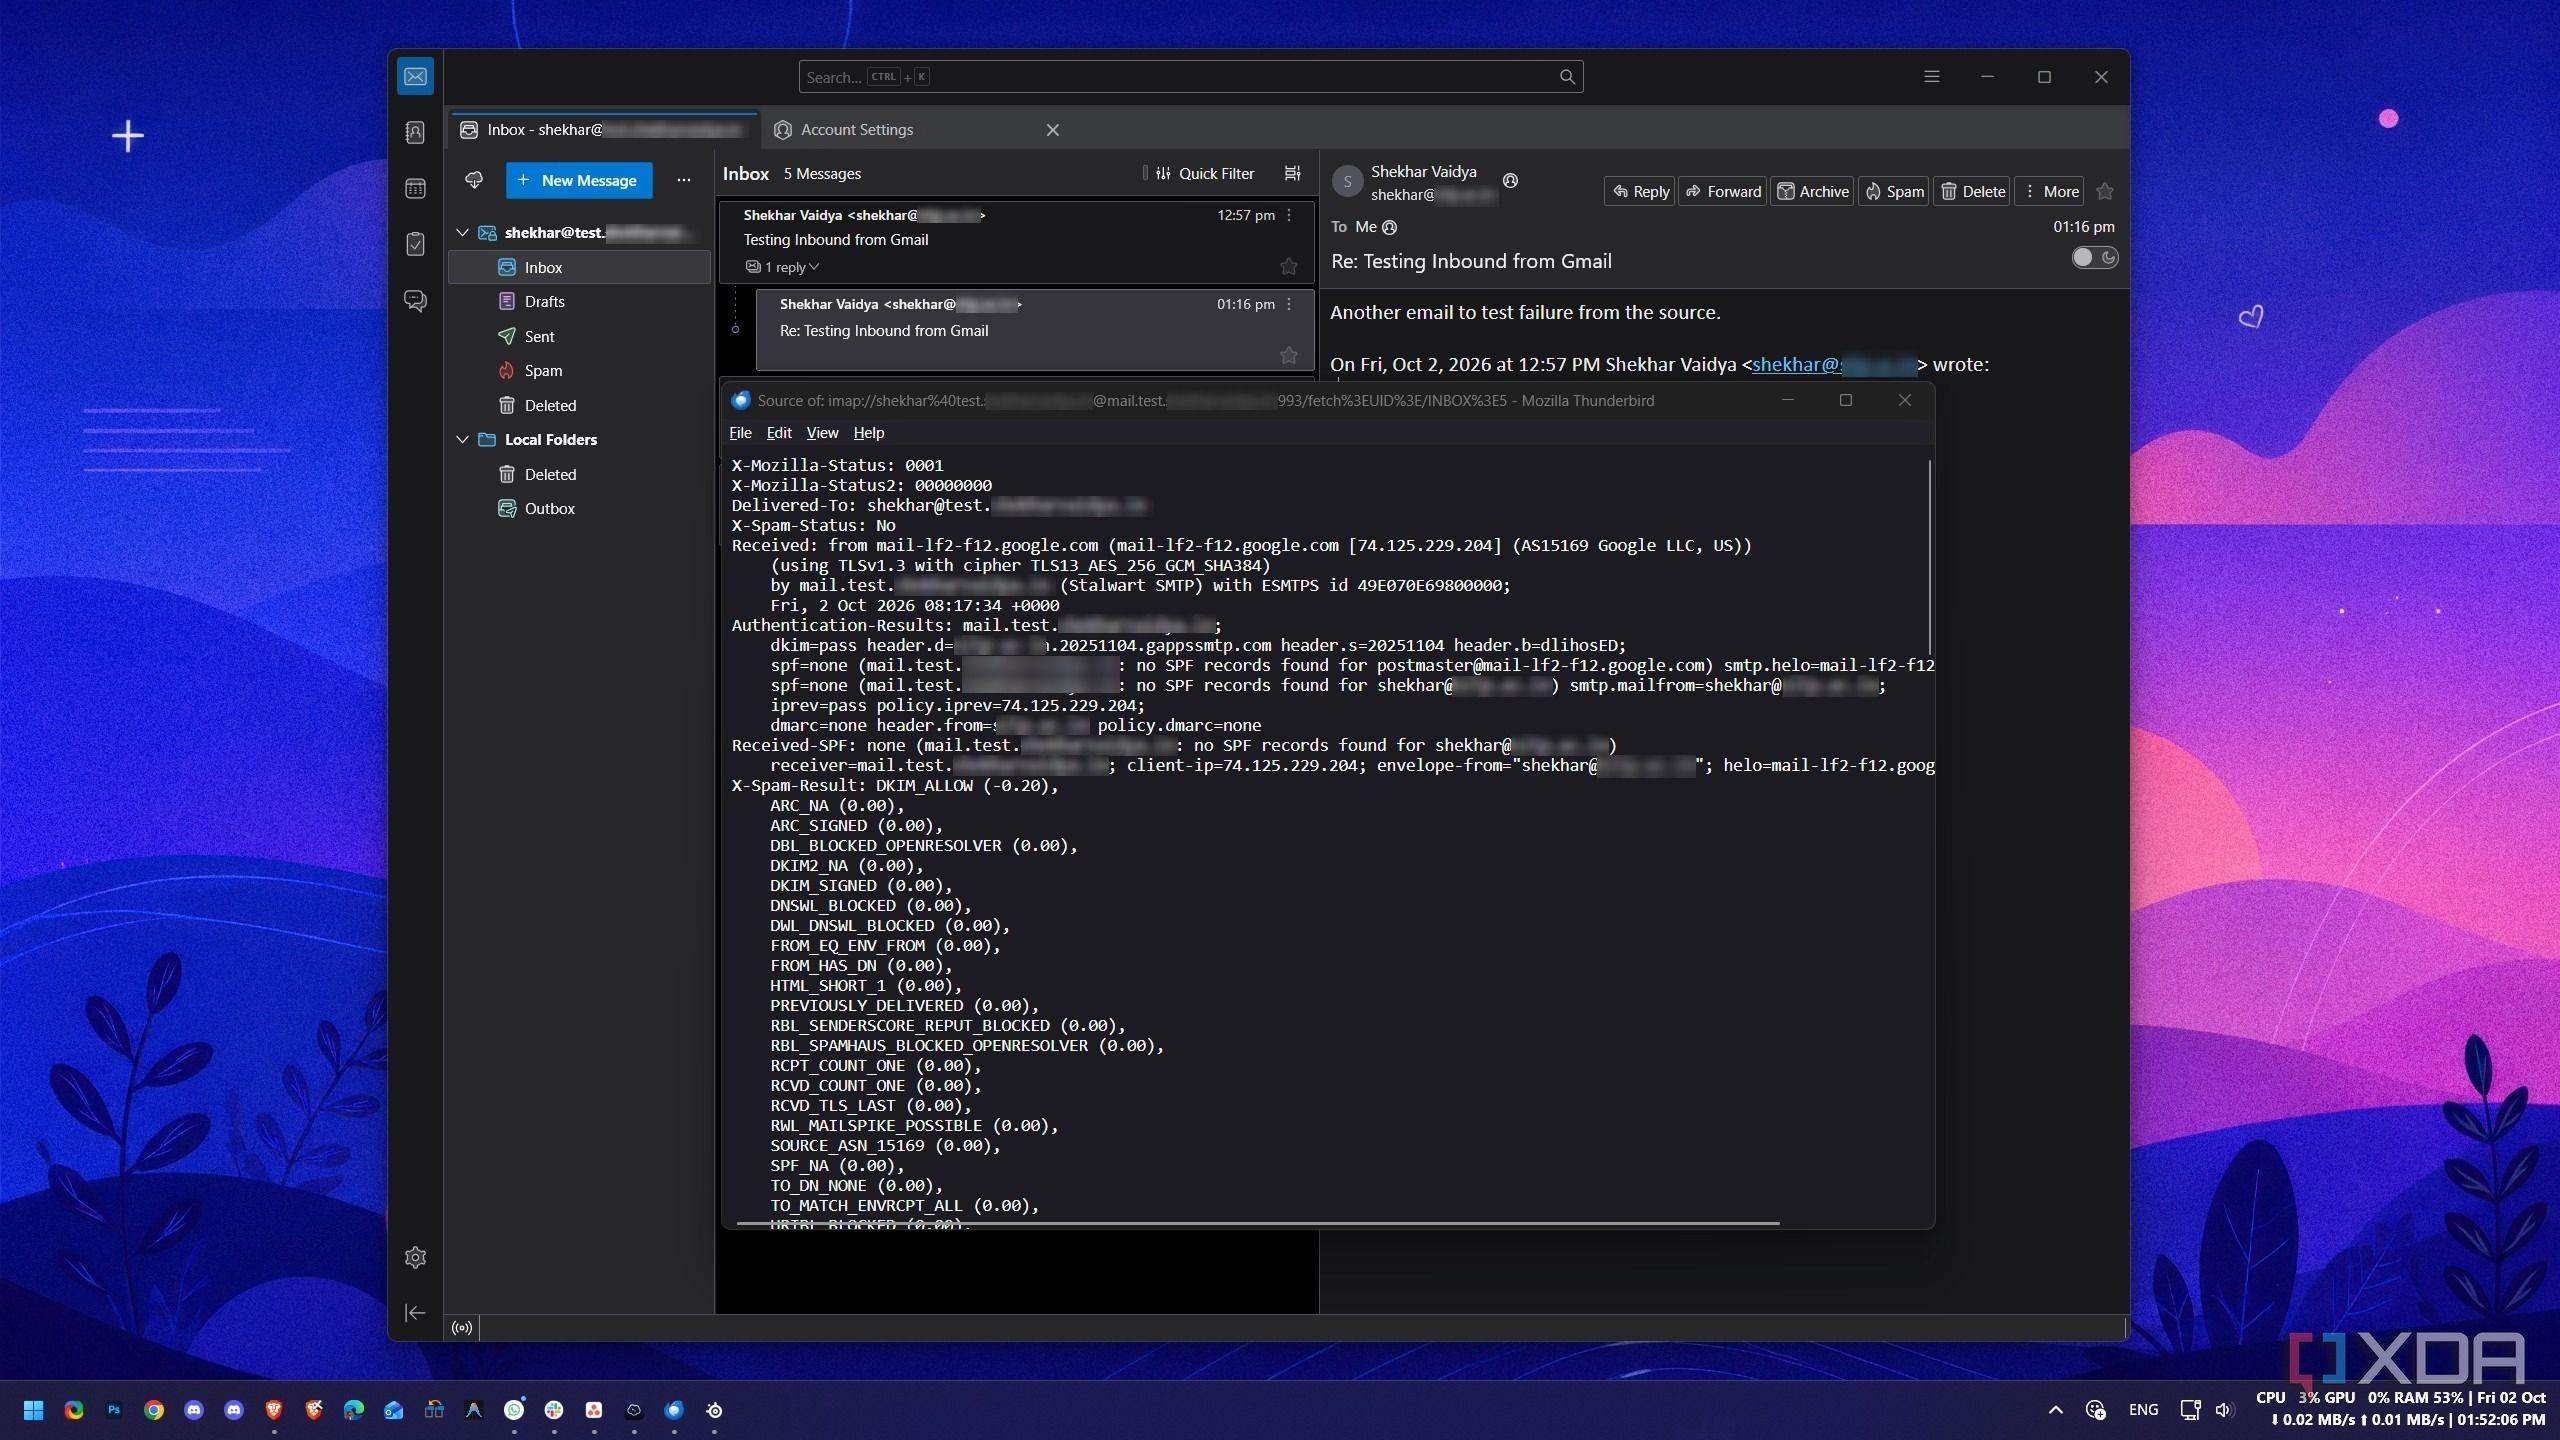Collapse the shekhar@test account folder tree

tap(462, 233)
